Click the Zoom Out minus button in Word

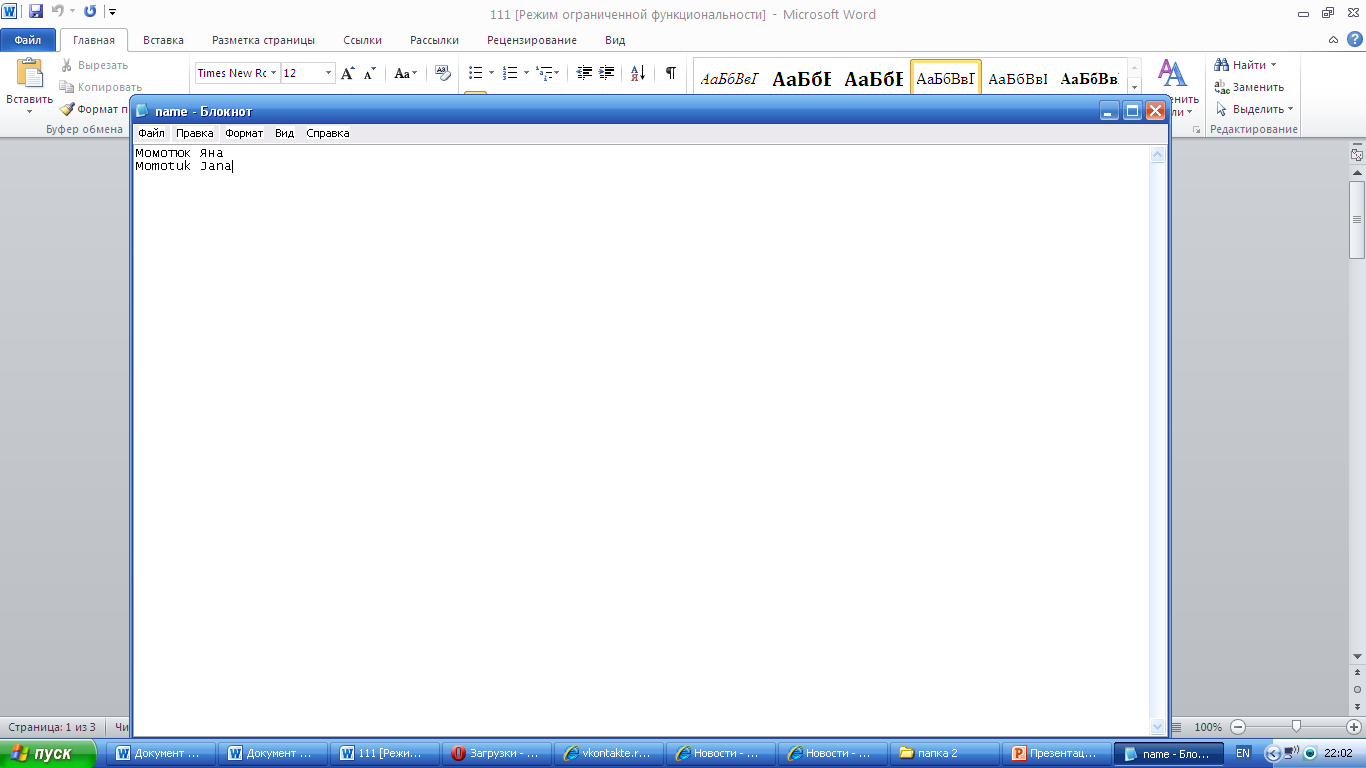point(1238,727)
